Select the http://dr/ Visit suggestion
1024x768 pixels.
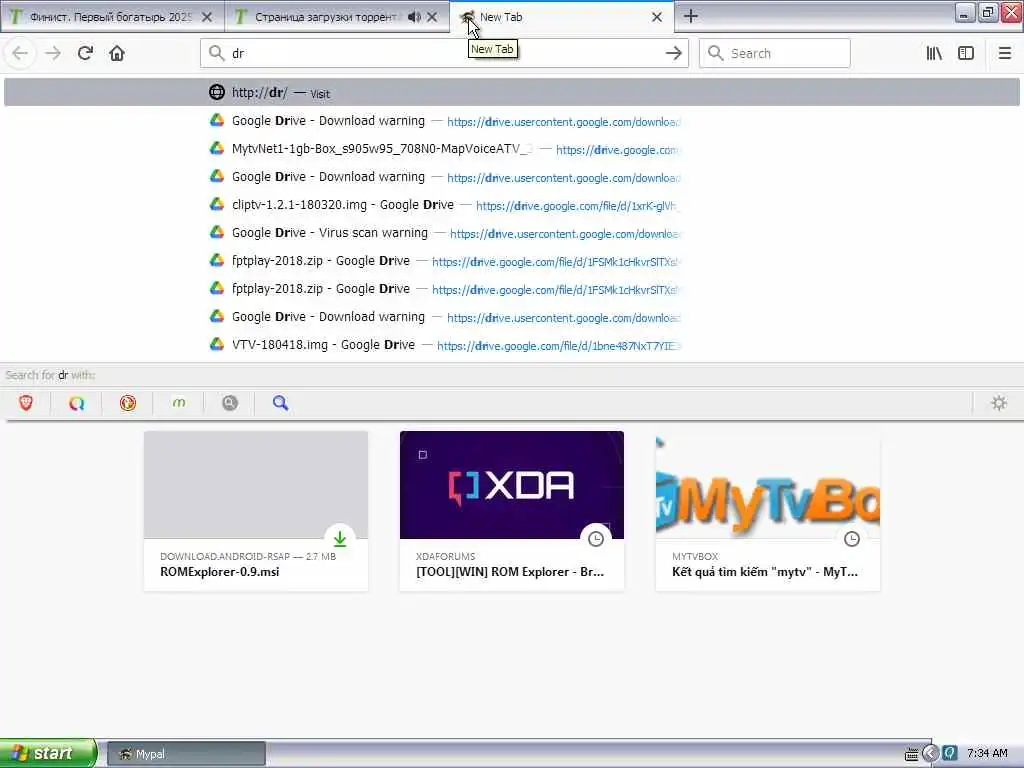pos(511,92)
